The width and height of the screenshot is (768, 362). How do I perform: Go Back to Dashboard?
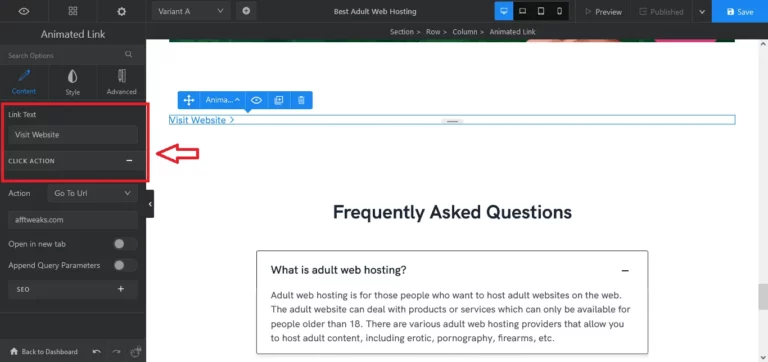(x=43, y=352)
